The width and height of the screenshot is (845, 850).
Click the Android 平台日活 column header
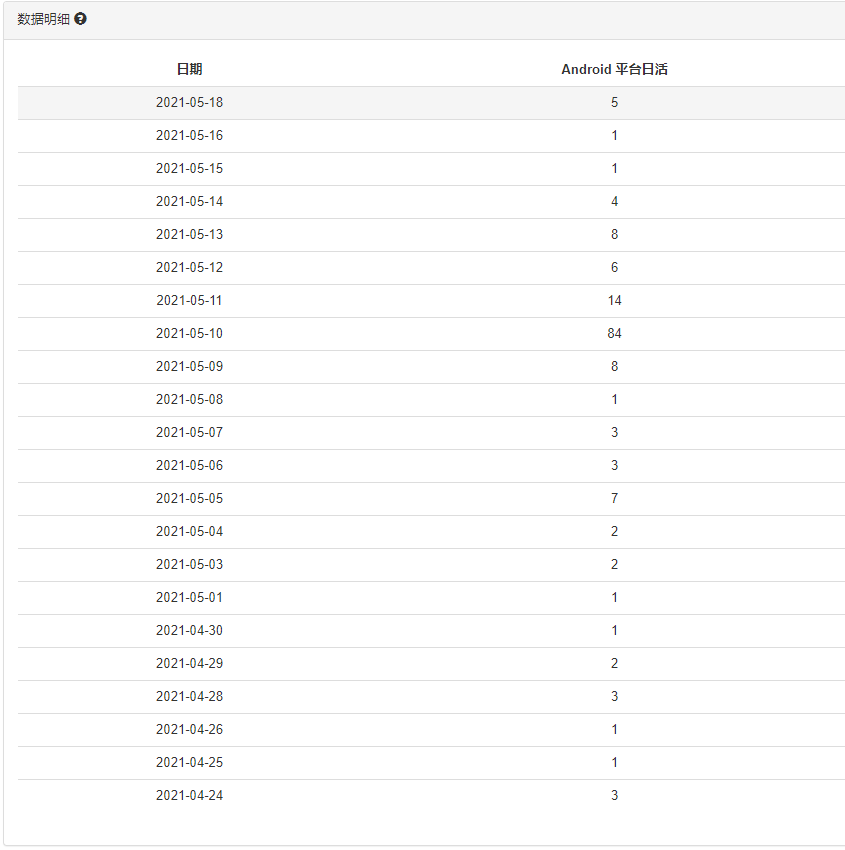pos(614,69)
